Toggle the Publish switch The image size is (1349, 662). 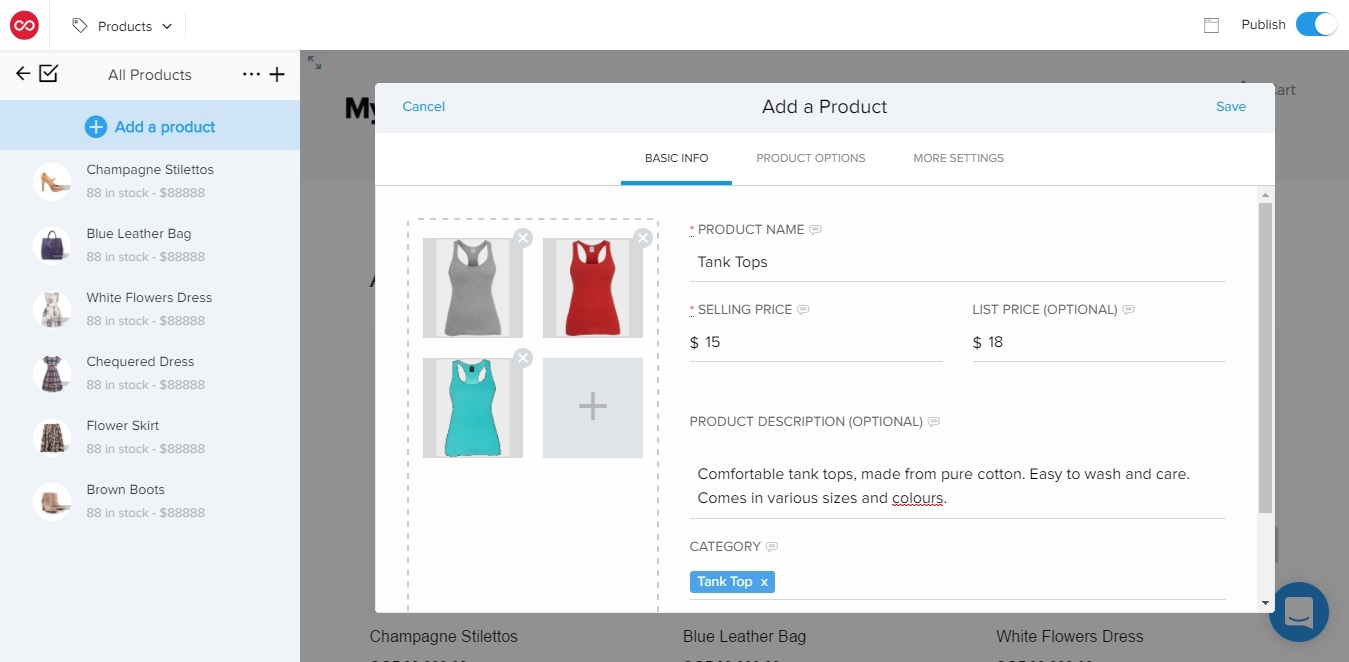tap(1316, 25)
